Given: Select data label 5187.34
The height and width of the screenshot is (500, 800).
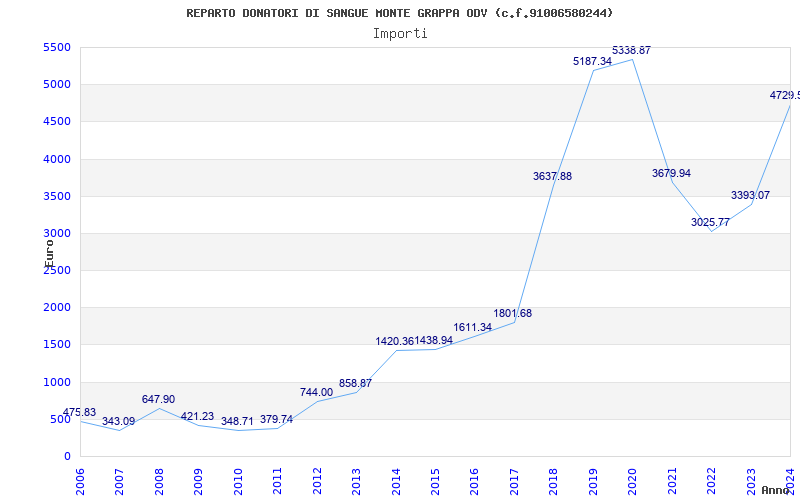Looking at the screenshot, I should coord(592,61).
